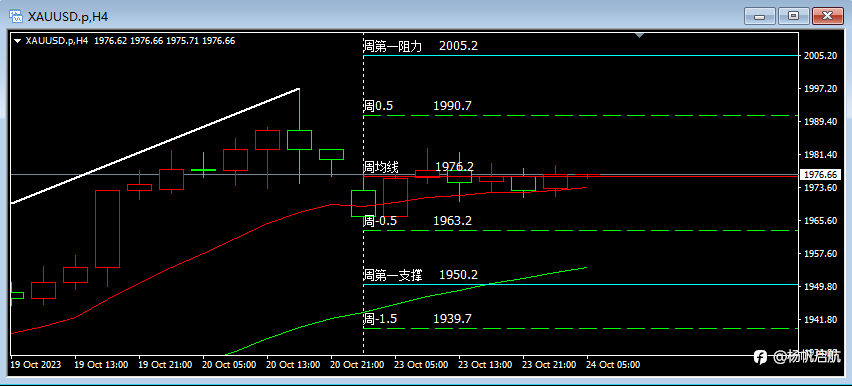Click the 23 Oct 13:00 time label
The width and height of the screenshot is (852, 386).
click(486, 364)
